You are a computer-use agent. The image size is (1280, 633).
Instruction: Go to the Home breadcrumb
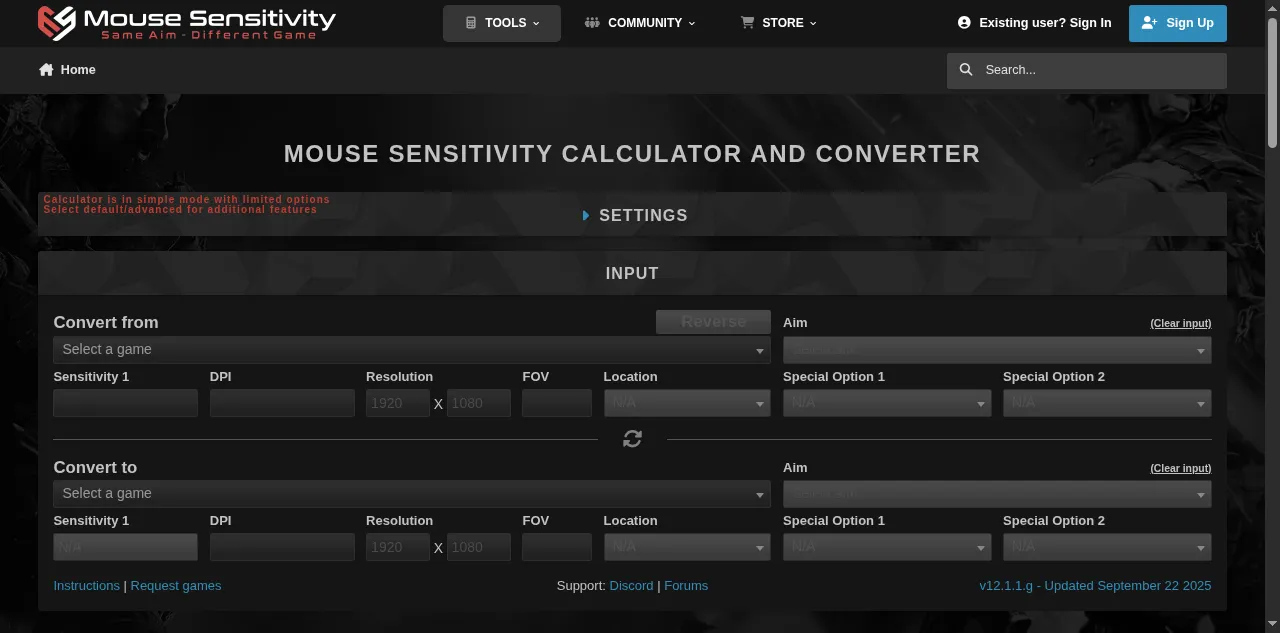[x=67, y=70]
